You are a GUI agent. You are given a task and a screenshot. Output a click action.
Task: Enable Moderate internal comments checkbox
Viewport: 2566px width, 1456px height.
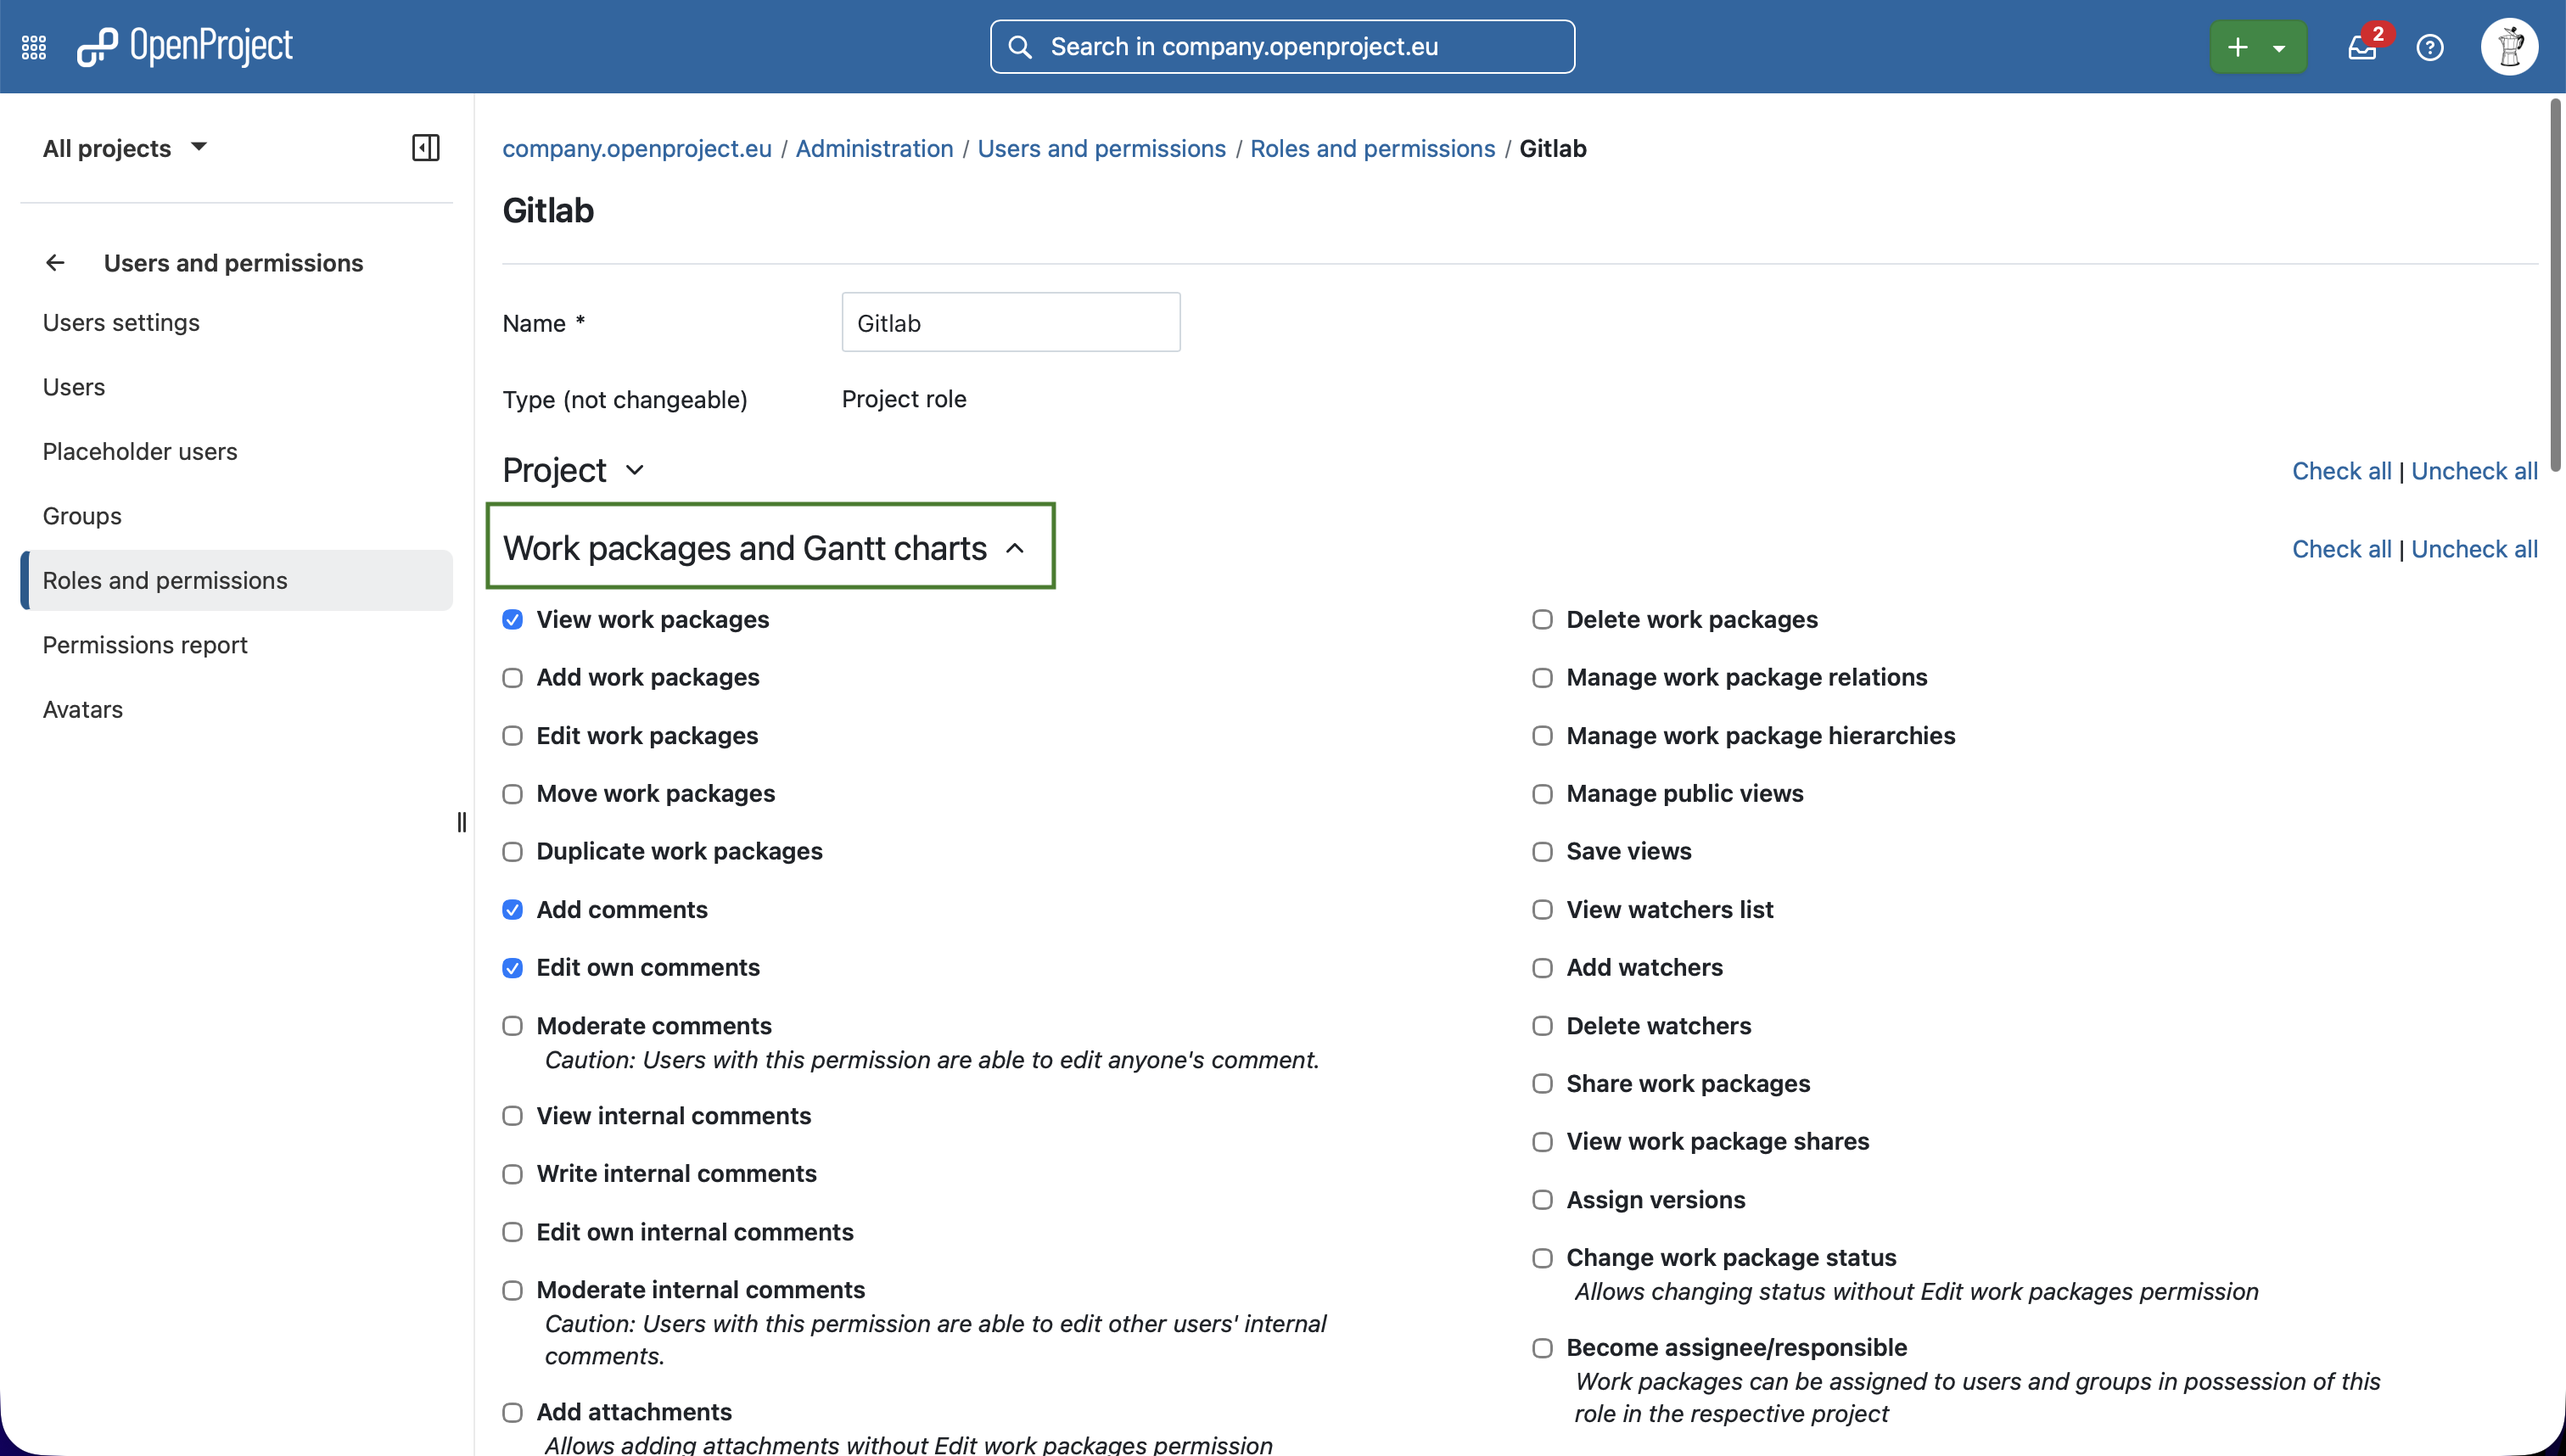click(x=512, y=1290)
